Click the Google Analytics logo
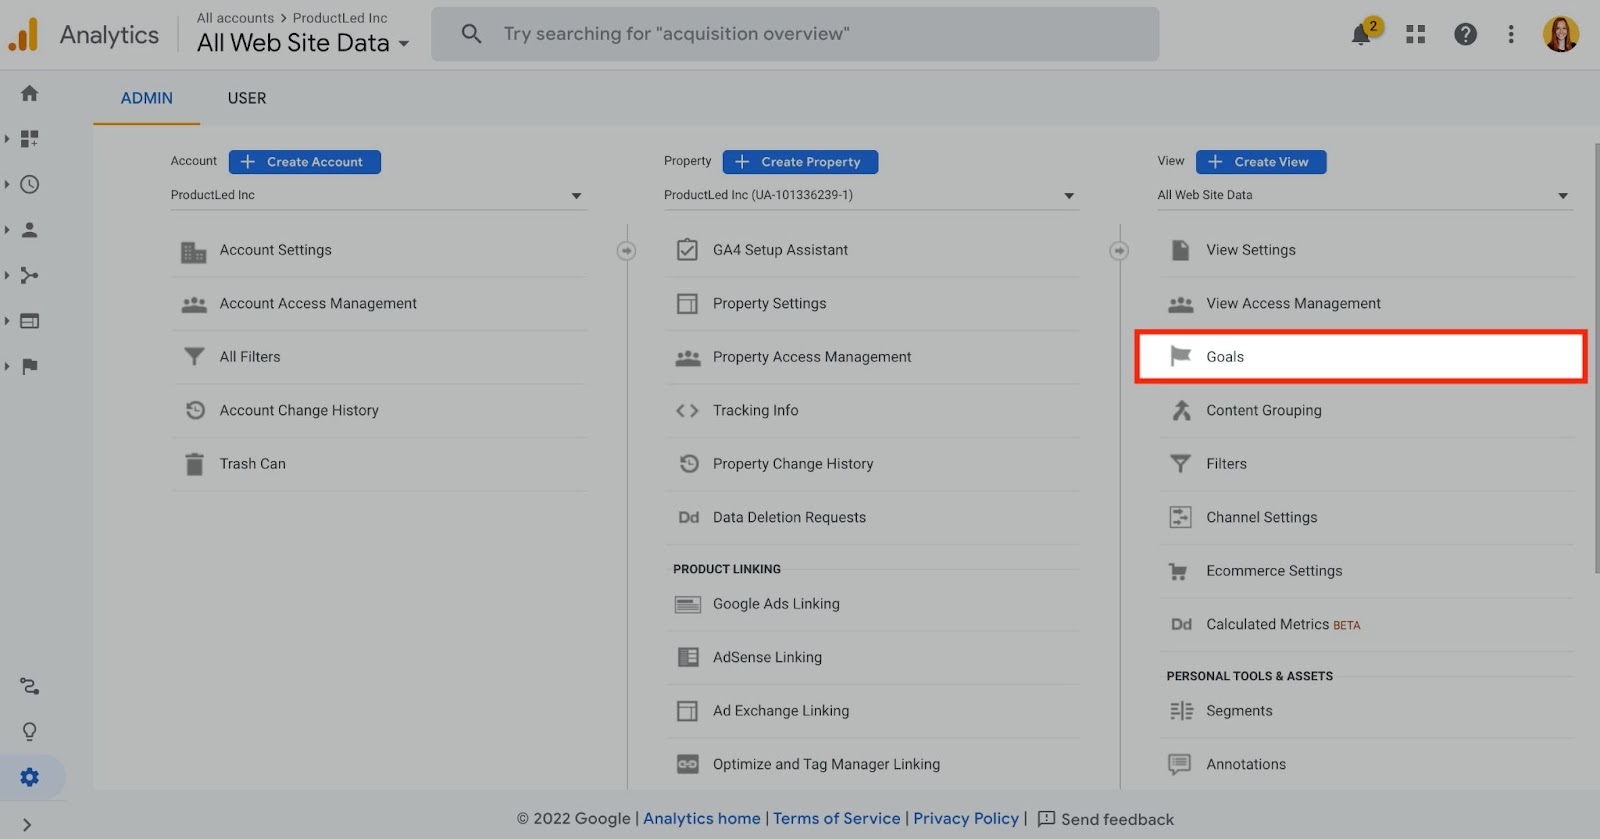Image resolution: width=1600 pixels, height=839 pixels. (x=23, y=35)
